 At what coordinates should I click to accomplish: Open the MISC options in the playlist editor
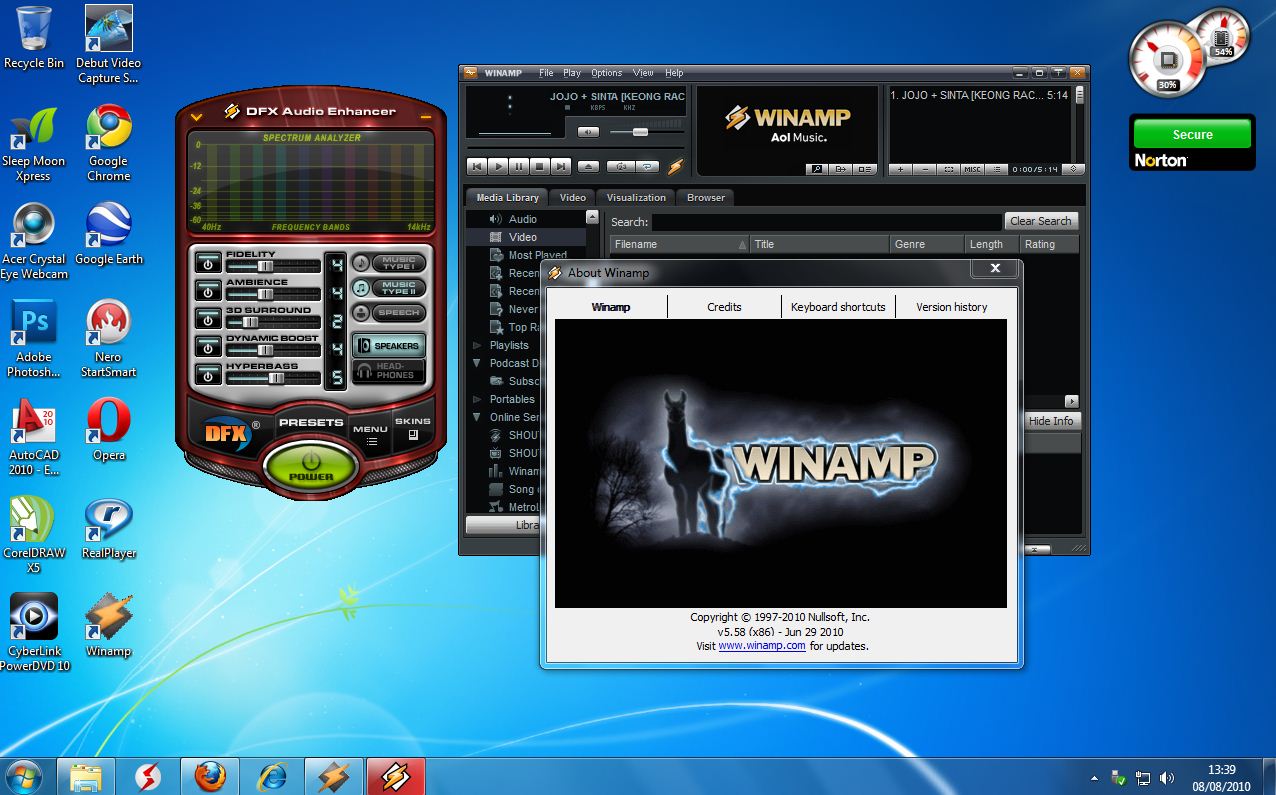click(x=970, y=170)
